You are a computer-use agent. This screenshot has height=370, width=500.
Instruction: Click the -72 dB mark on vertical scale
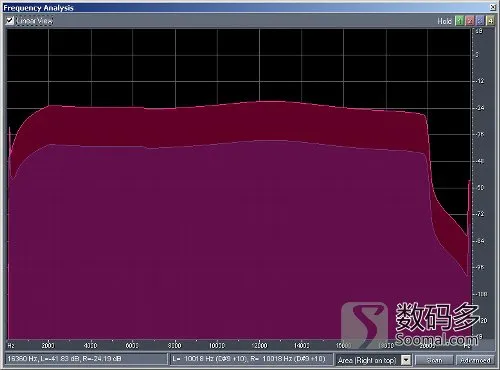pyautogui.click(x=480, y=214)
